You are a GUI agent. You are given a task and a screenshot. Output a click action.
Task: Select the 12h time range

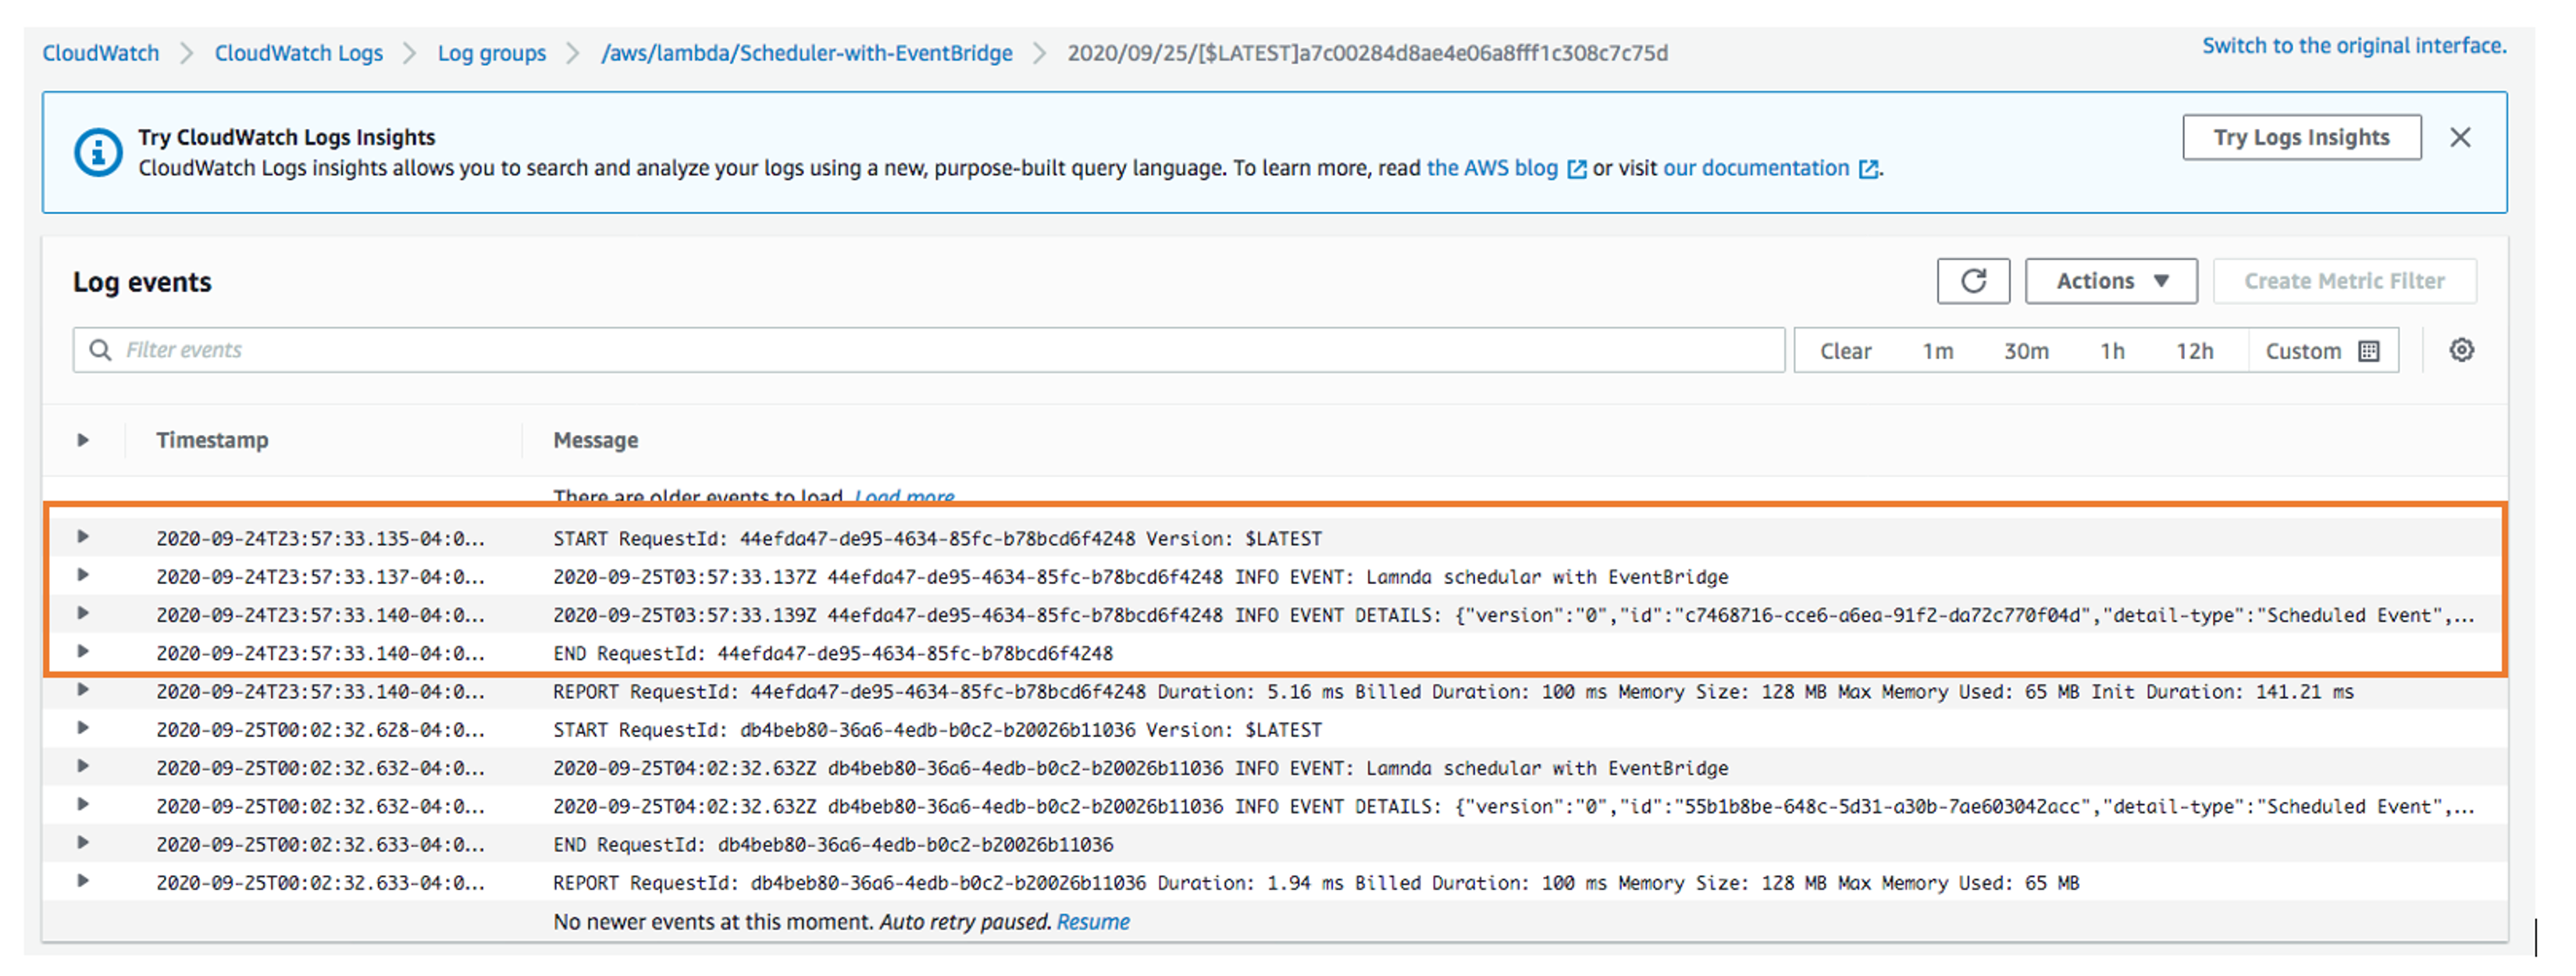(x=2196, y=350)
